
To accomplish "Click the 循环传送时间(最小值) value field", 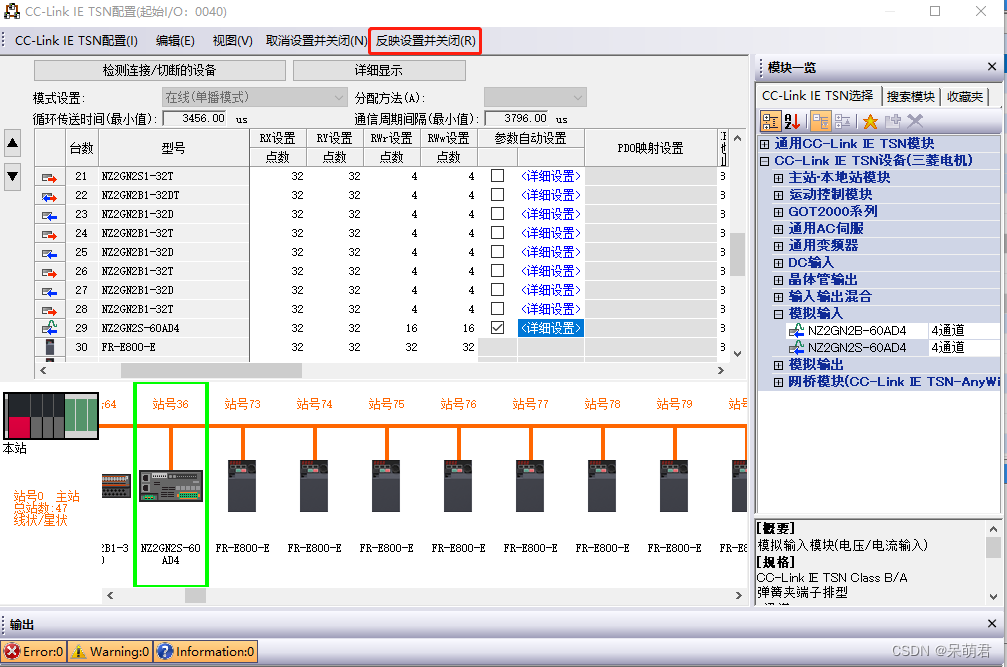I will [195, 118].
